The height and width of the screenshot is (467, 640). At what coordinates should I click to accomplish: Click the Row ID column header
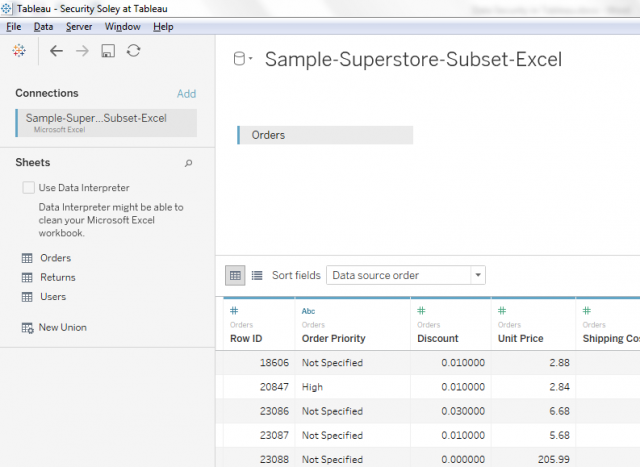click(x=246, y=338)
